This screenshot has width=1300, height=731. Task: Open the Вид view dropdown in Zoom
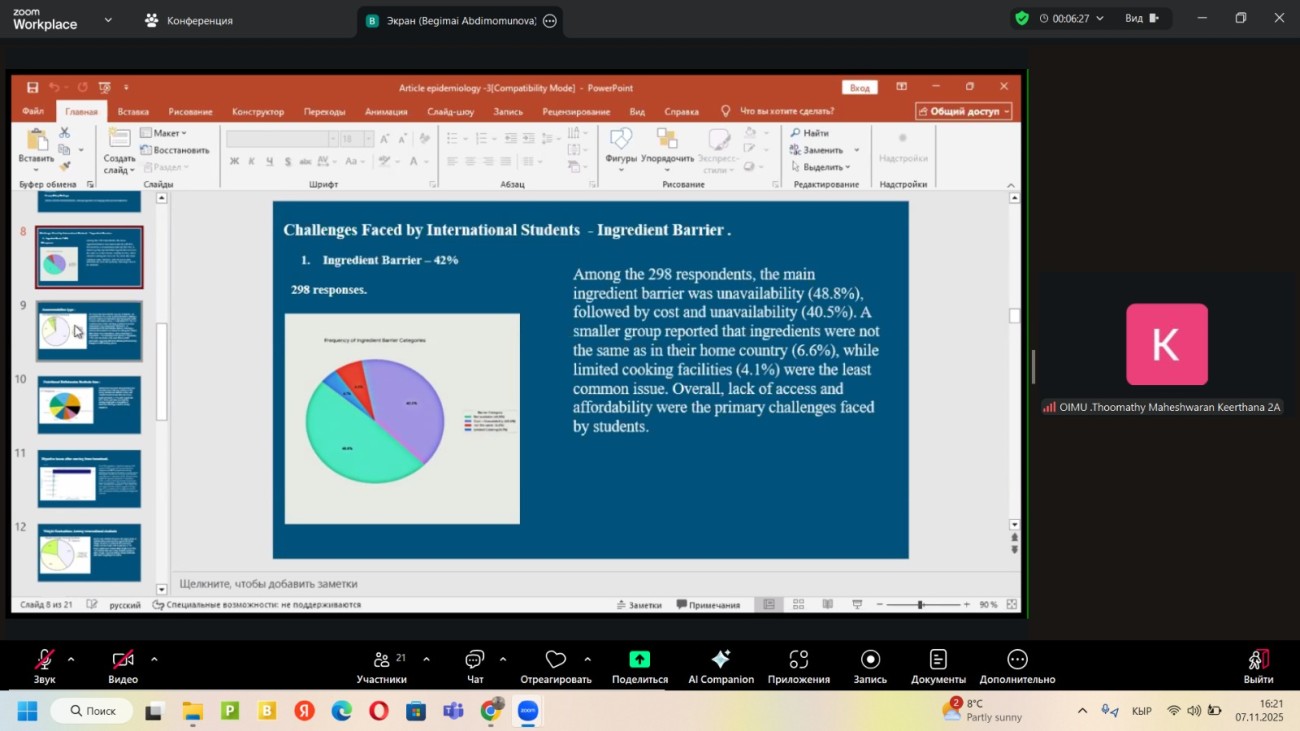coord(1141,18)
